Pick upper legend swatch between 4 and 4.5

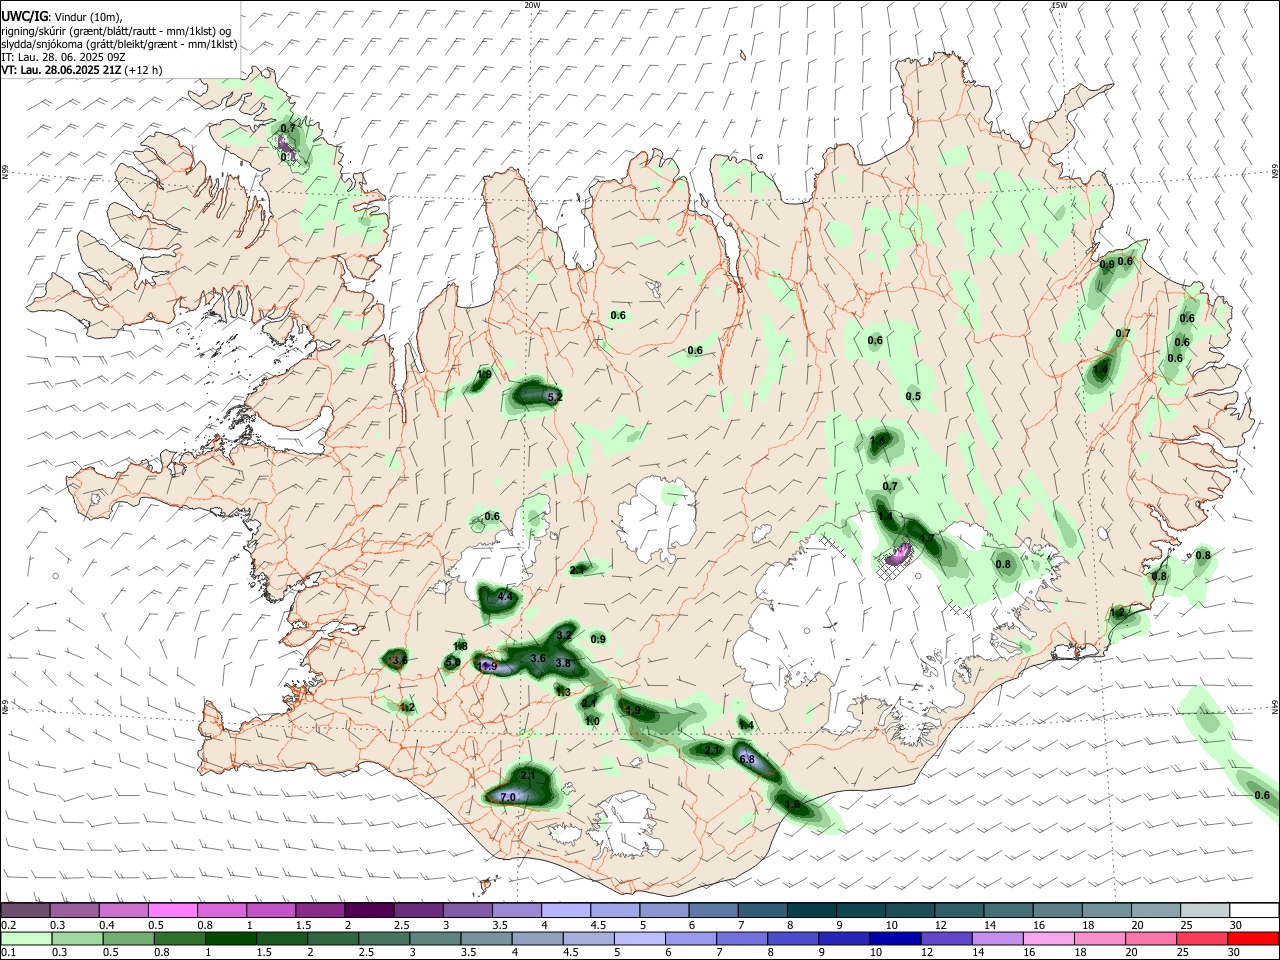tap(564, 910)
